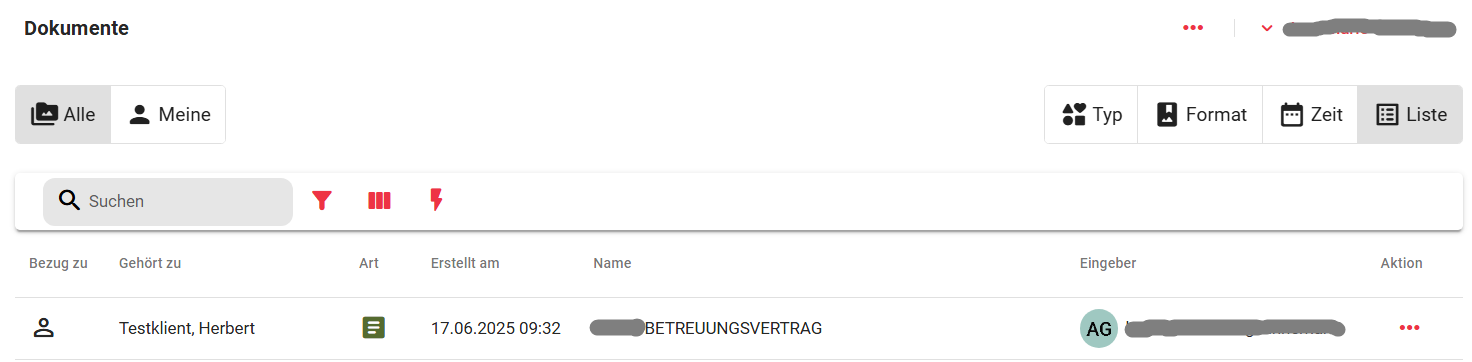Screen dimensions: 1472x362
Task: Sort by Erstellt am column header
Action: tap(465, 263)
